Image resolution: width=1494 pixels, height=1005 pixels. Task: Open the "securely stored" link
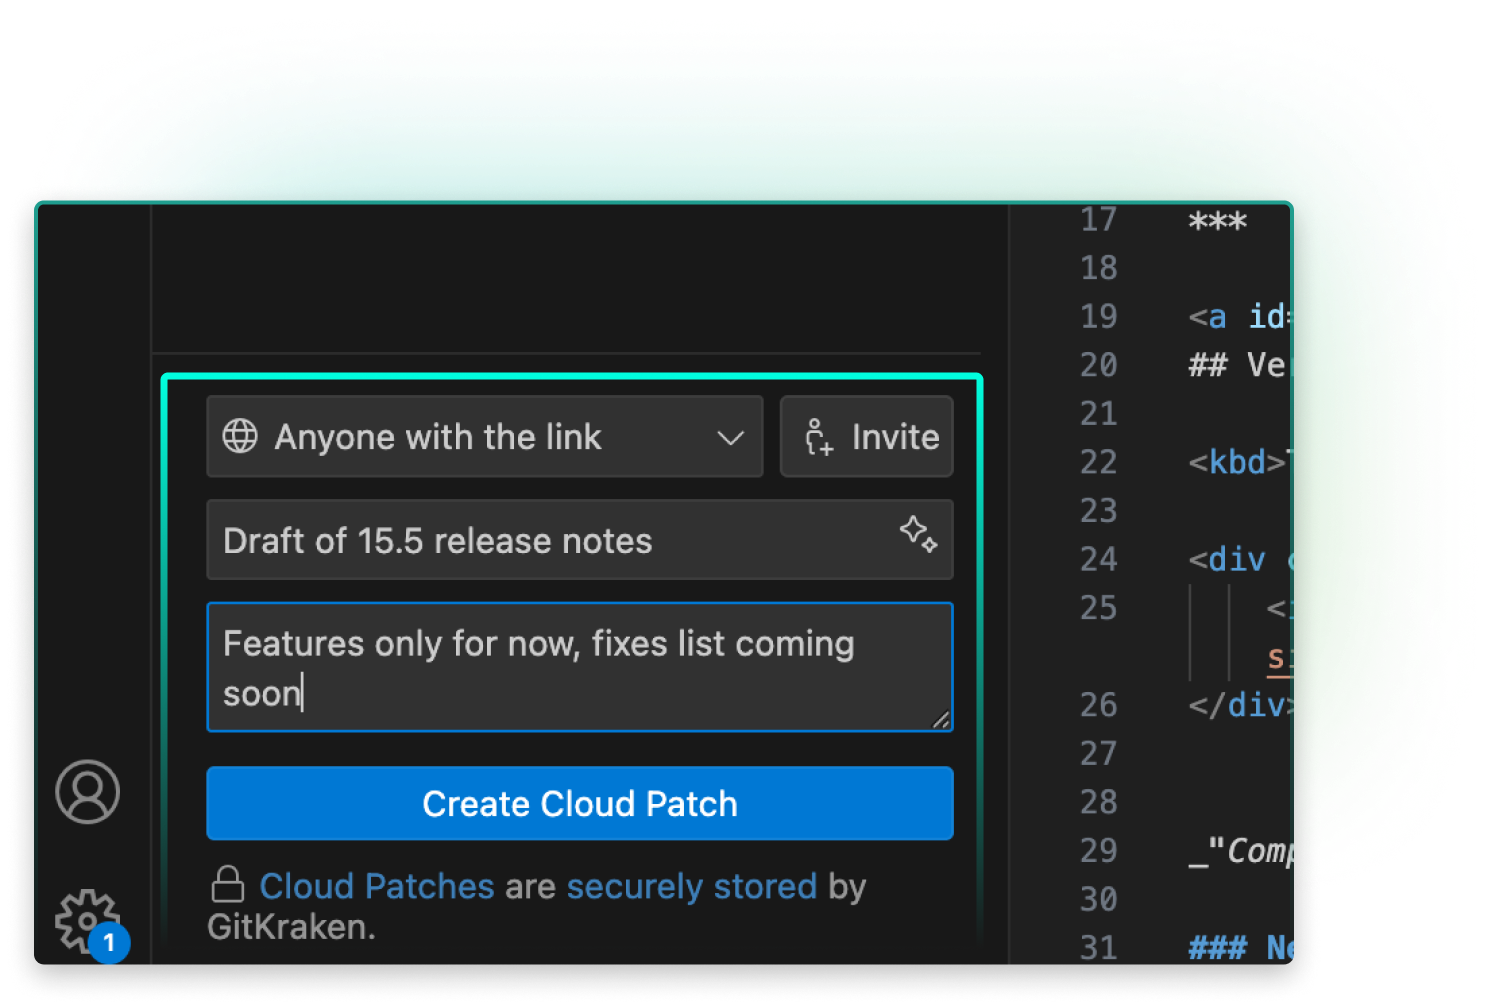click(x=691, y=885)
